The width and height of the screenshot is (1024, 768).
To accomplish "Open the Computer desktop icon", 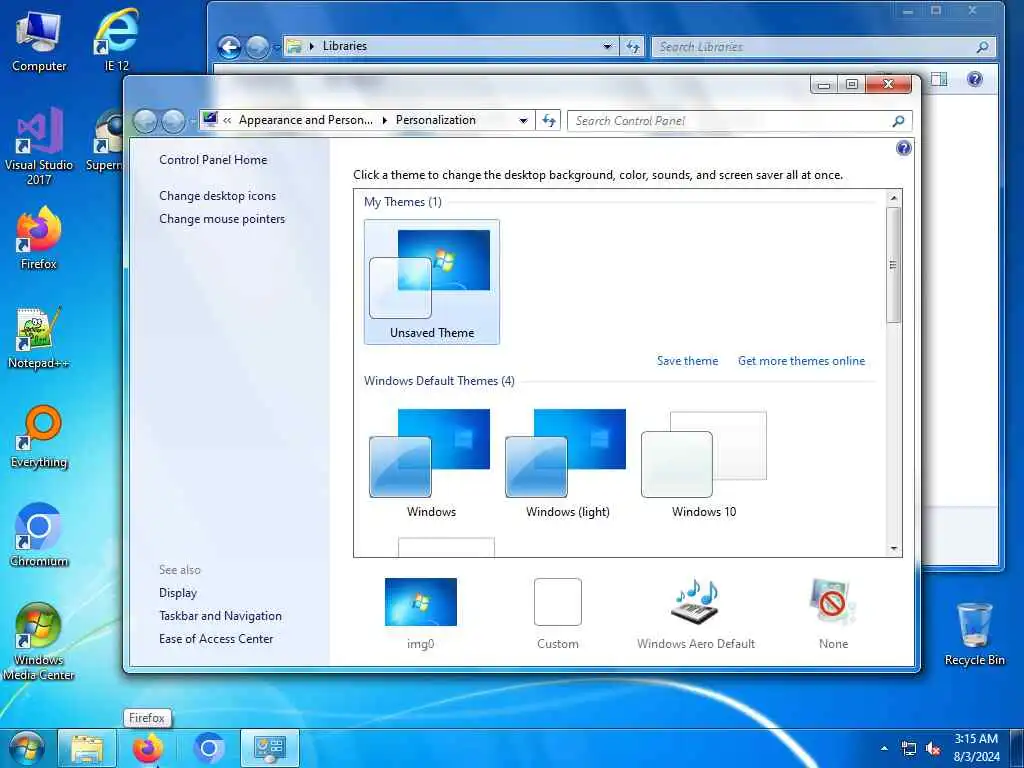I will pyautogui.click(x=39, y=42).
